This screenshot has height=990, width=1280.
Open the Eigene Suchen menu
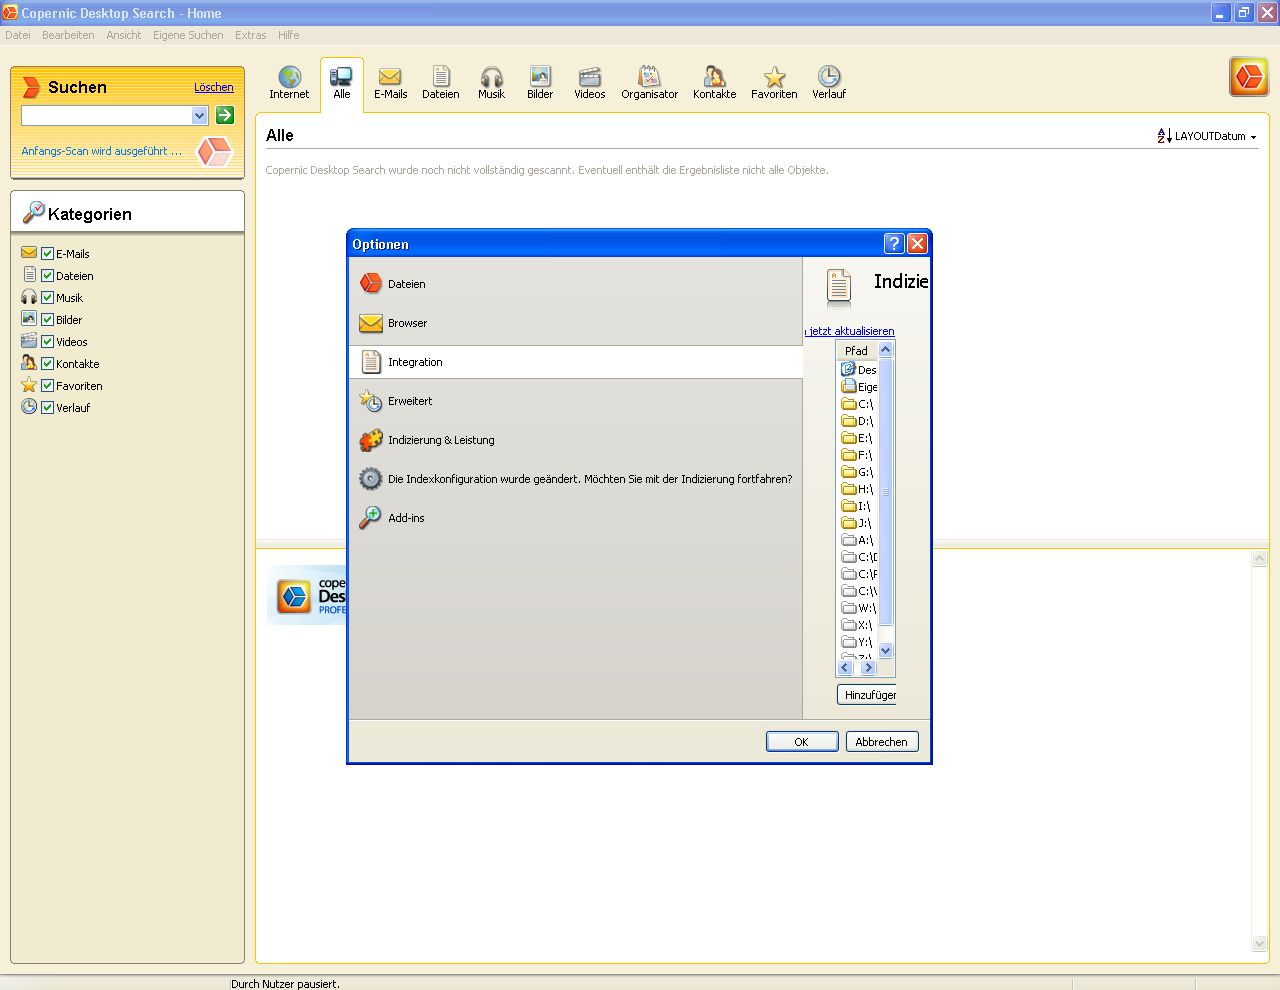point(188,35)
